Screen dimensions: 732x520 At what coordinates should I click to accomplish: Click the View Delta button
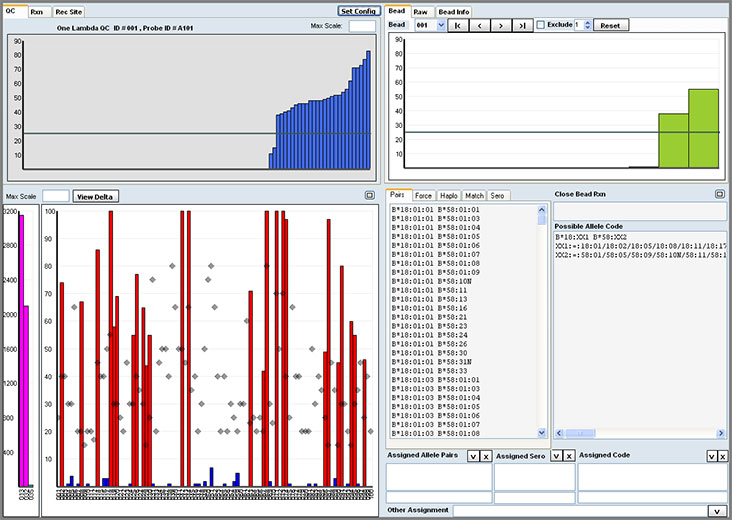95,196
